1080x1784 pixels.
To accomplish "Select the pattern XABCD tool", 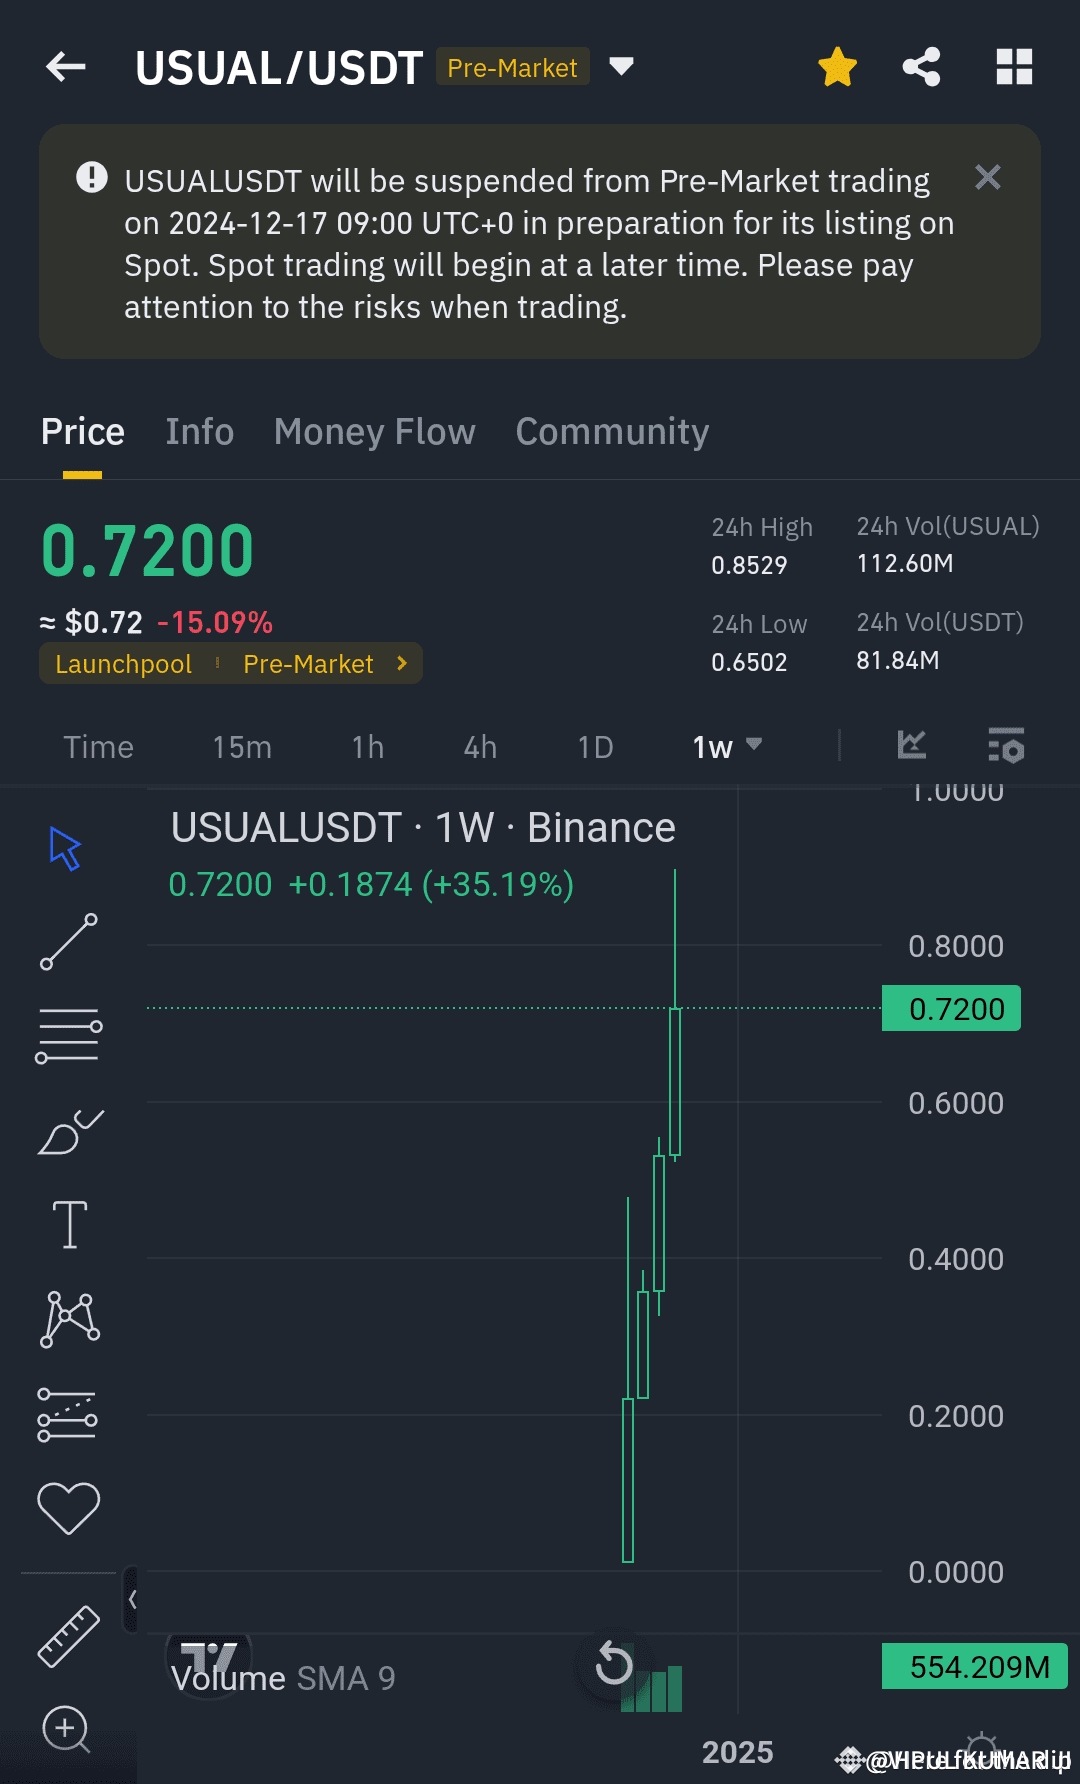I will 69,1319.
